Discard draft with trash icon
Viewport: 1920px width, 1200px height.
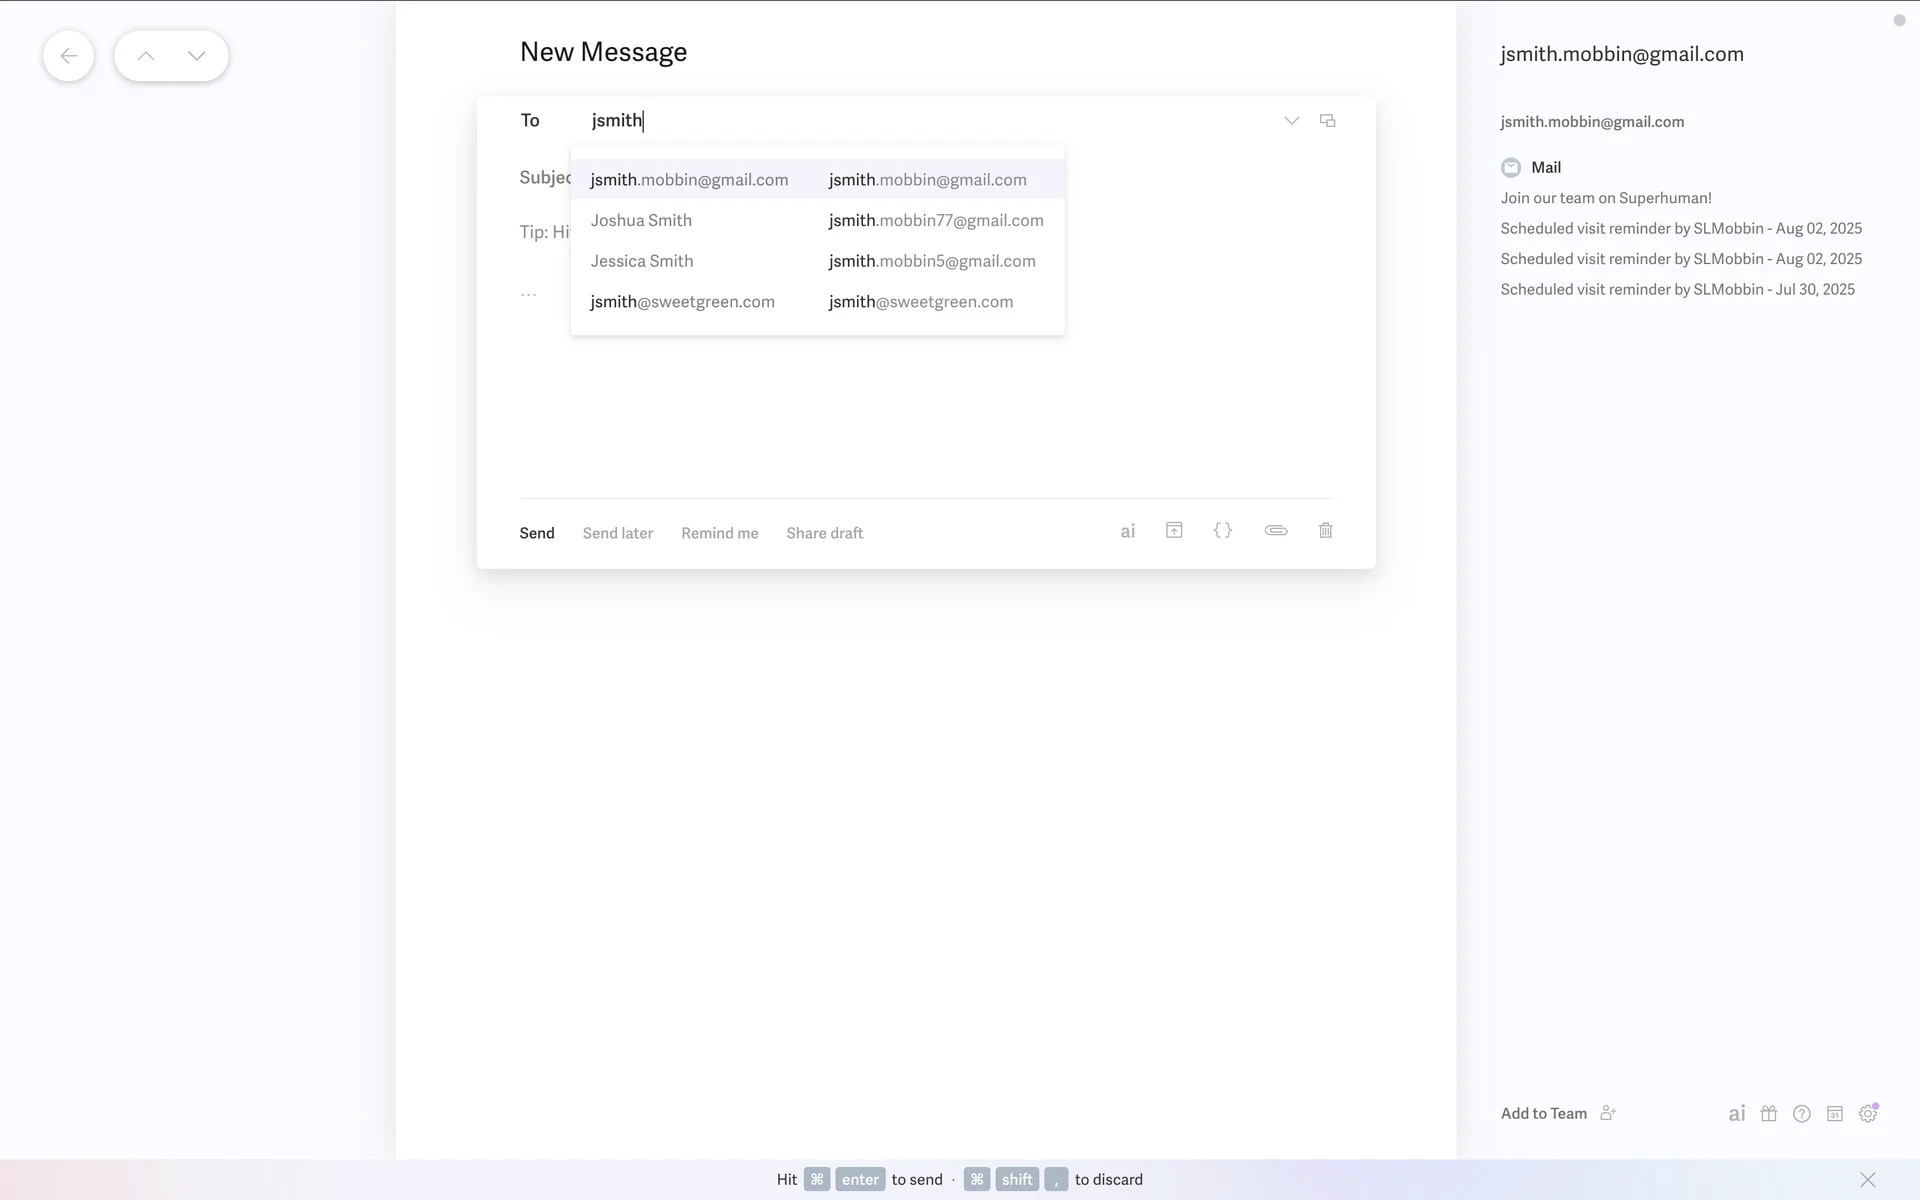tap(1325, 531)
